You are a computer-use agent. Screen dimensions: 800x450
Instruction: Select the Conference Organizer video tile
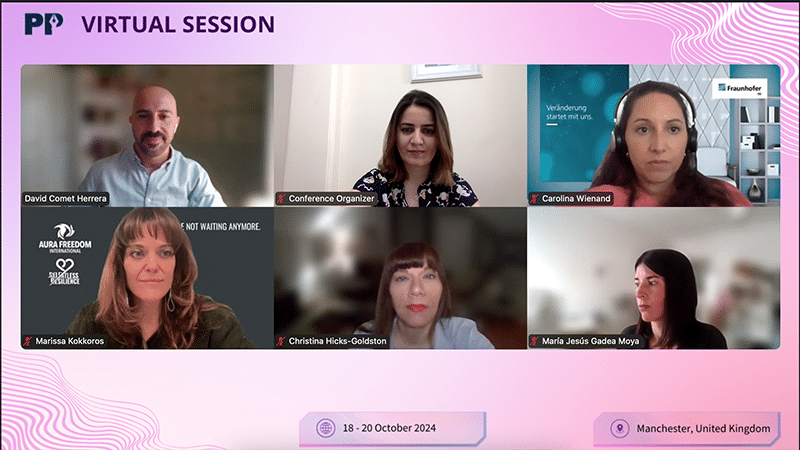[x=401, y=136]
